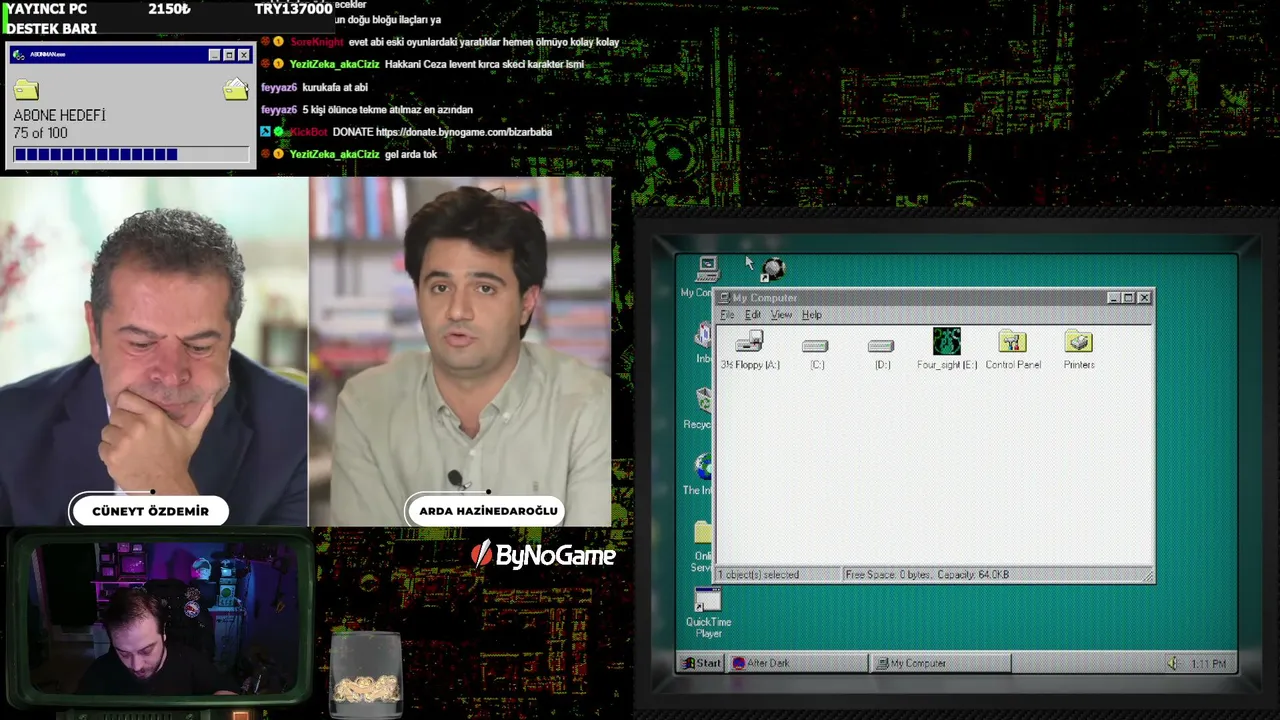Click left folder icon in Abone Hedefi window

26,90
